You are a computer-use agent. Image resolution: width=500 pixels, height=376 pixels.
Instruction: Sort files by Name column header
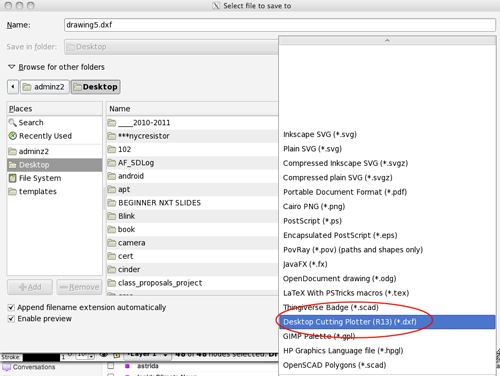click(x=192, y=109)
